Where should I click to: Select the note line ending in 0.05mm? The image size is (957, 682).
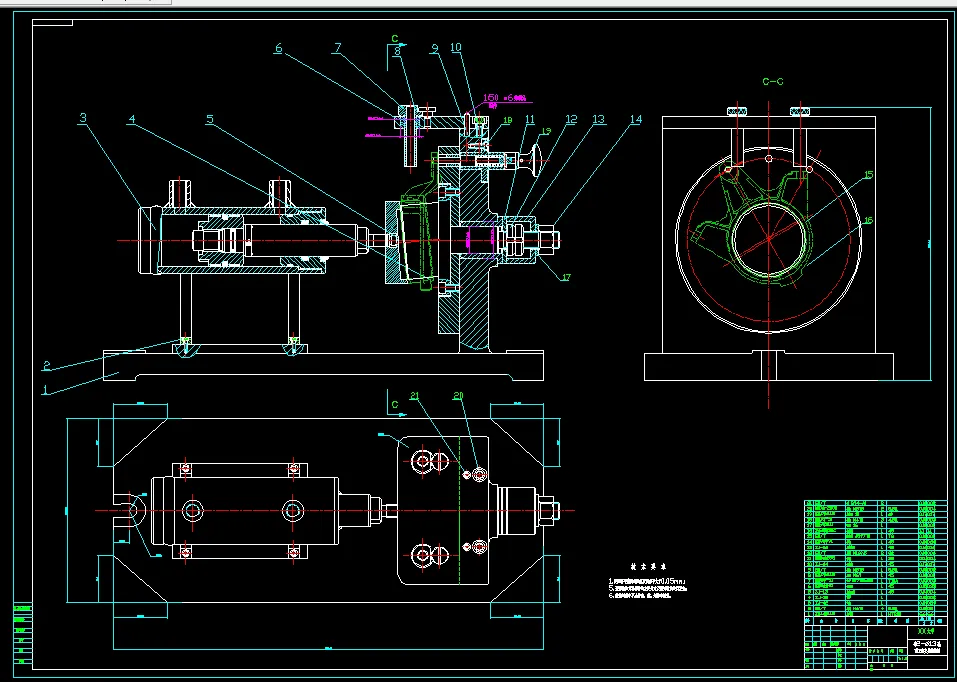647,581
